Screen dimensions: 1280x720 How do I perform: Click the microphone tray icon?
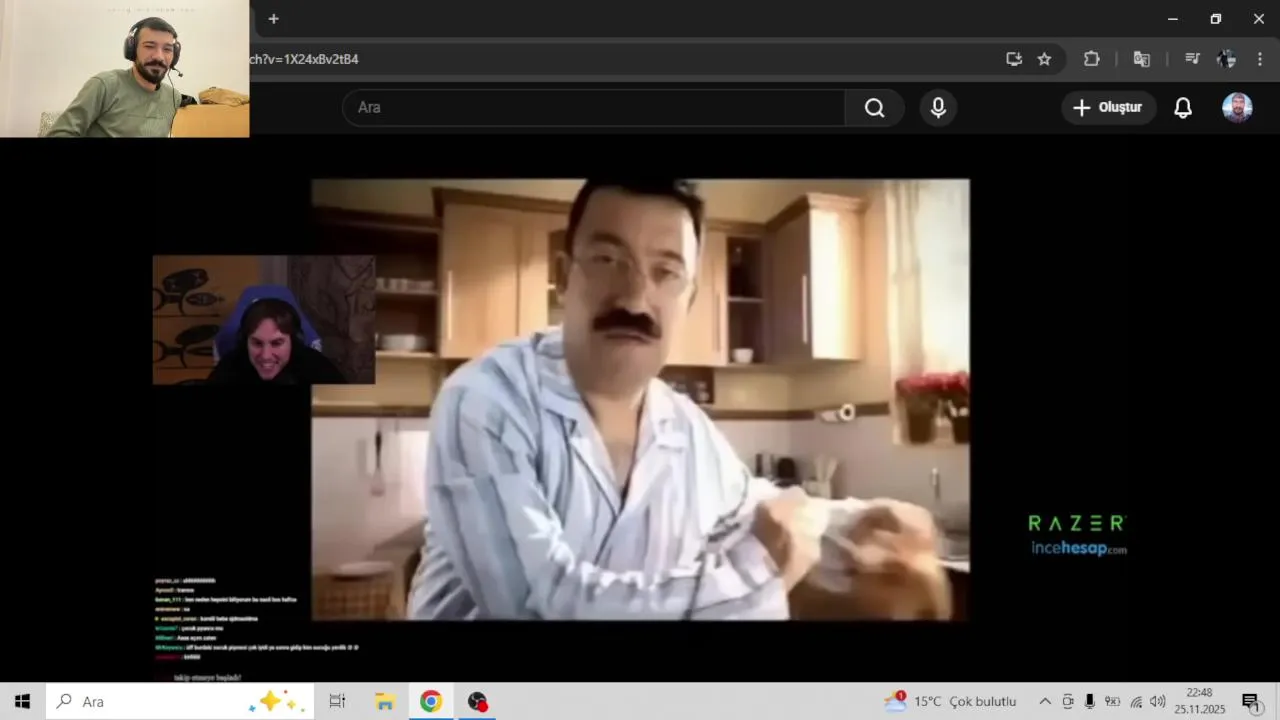coord(1090,701)
